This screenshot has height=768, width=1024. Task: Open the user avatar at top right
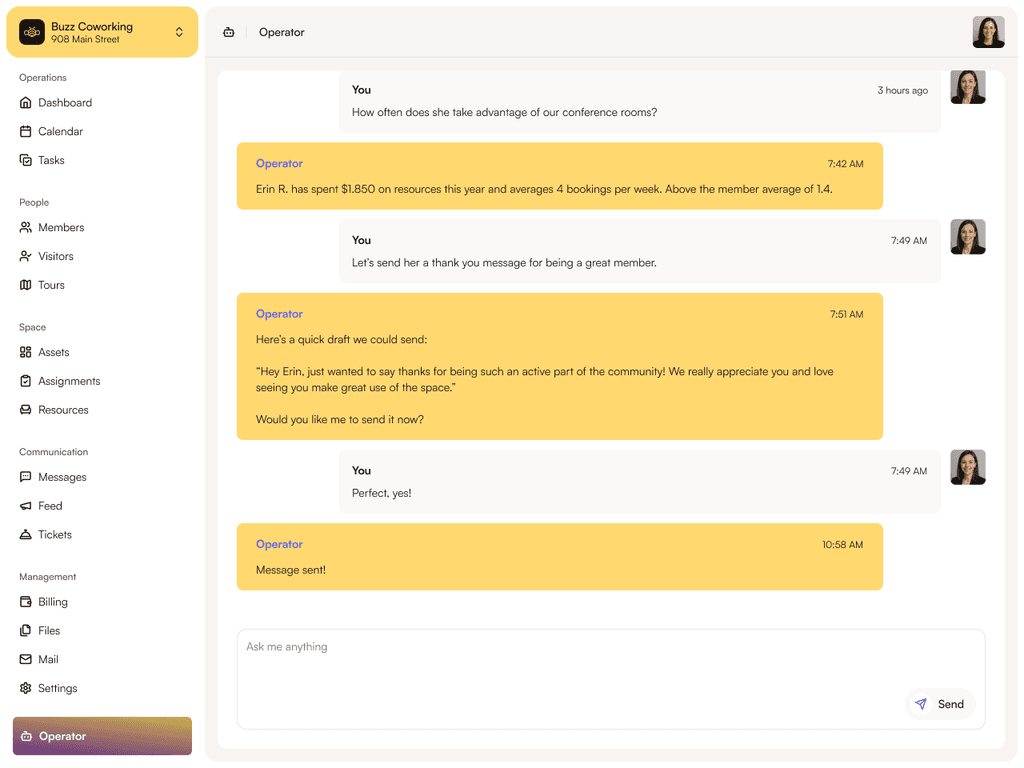(x=988, y=32)
